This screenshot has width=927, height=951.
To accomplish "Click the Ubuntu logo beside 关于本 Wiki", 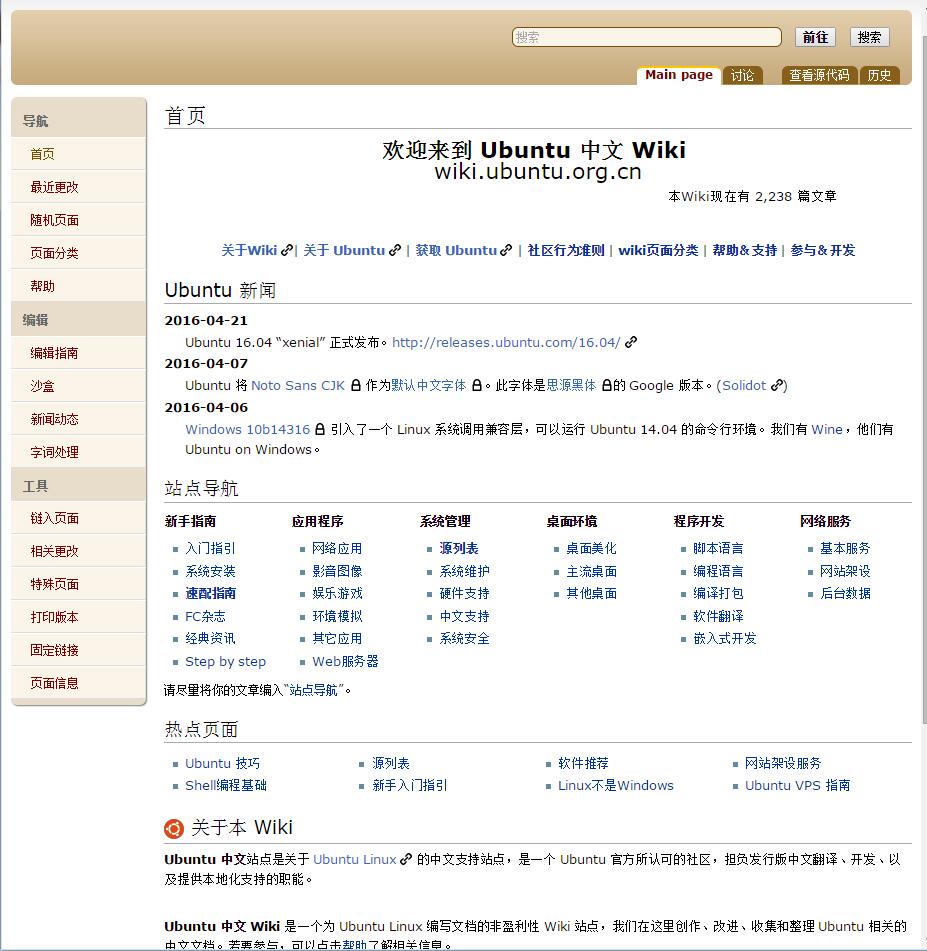I will point(174,828).
